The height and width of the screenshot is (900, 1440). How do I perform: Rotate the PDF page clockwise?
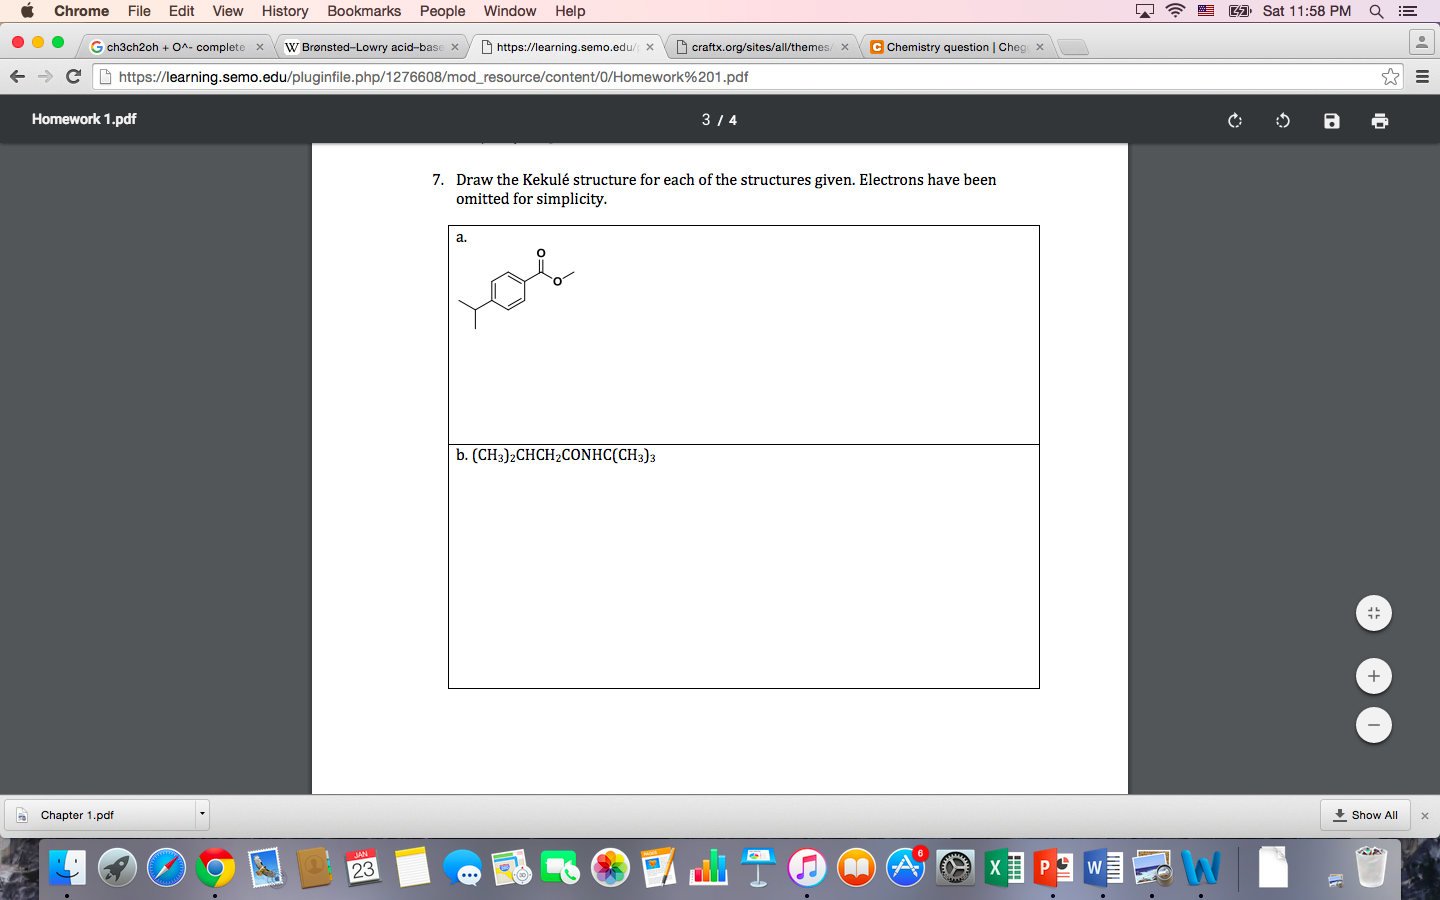click(x=1234, y=120)
